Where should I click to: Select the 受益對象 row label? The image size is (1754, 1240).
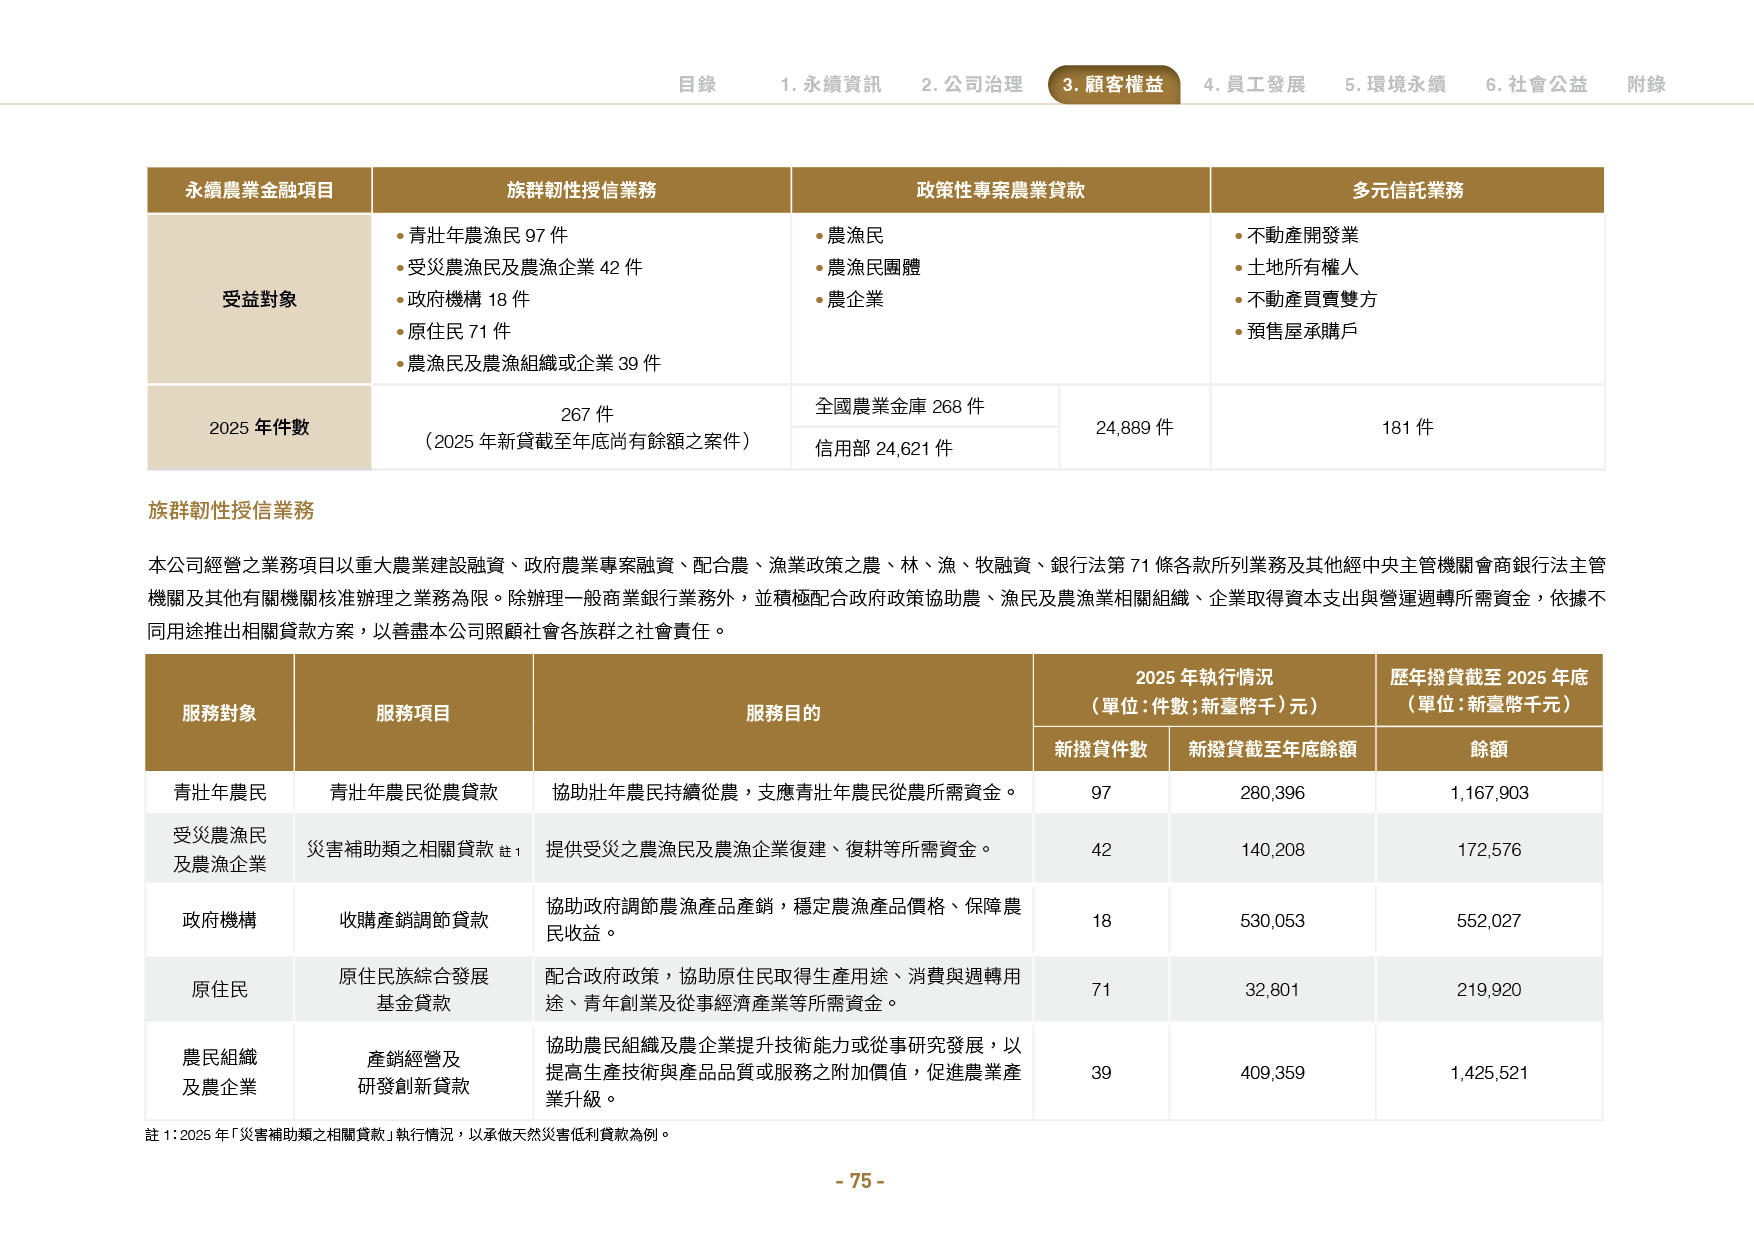coord(259,299)
